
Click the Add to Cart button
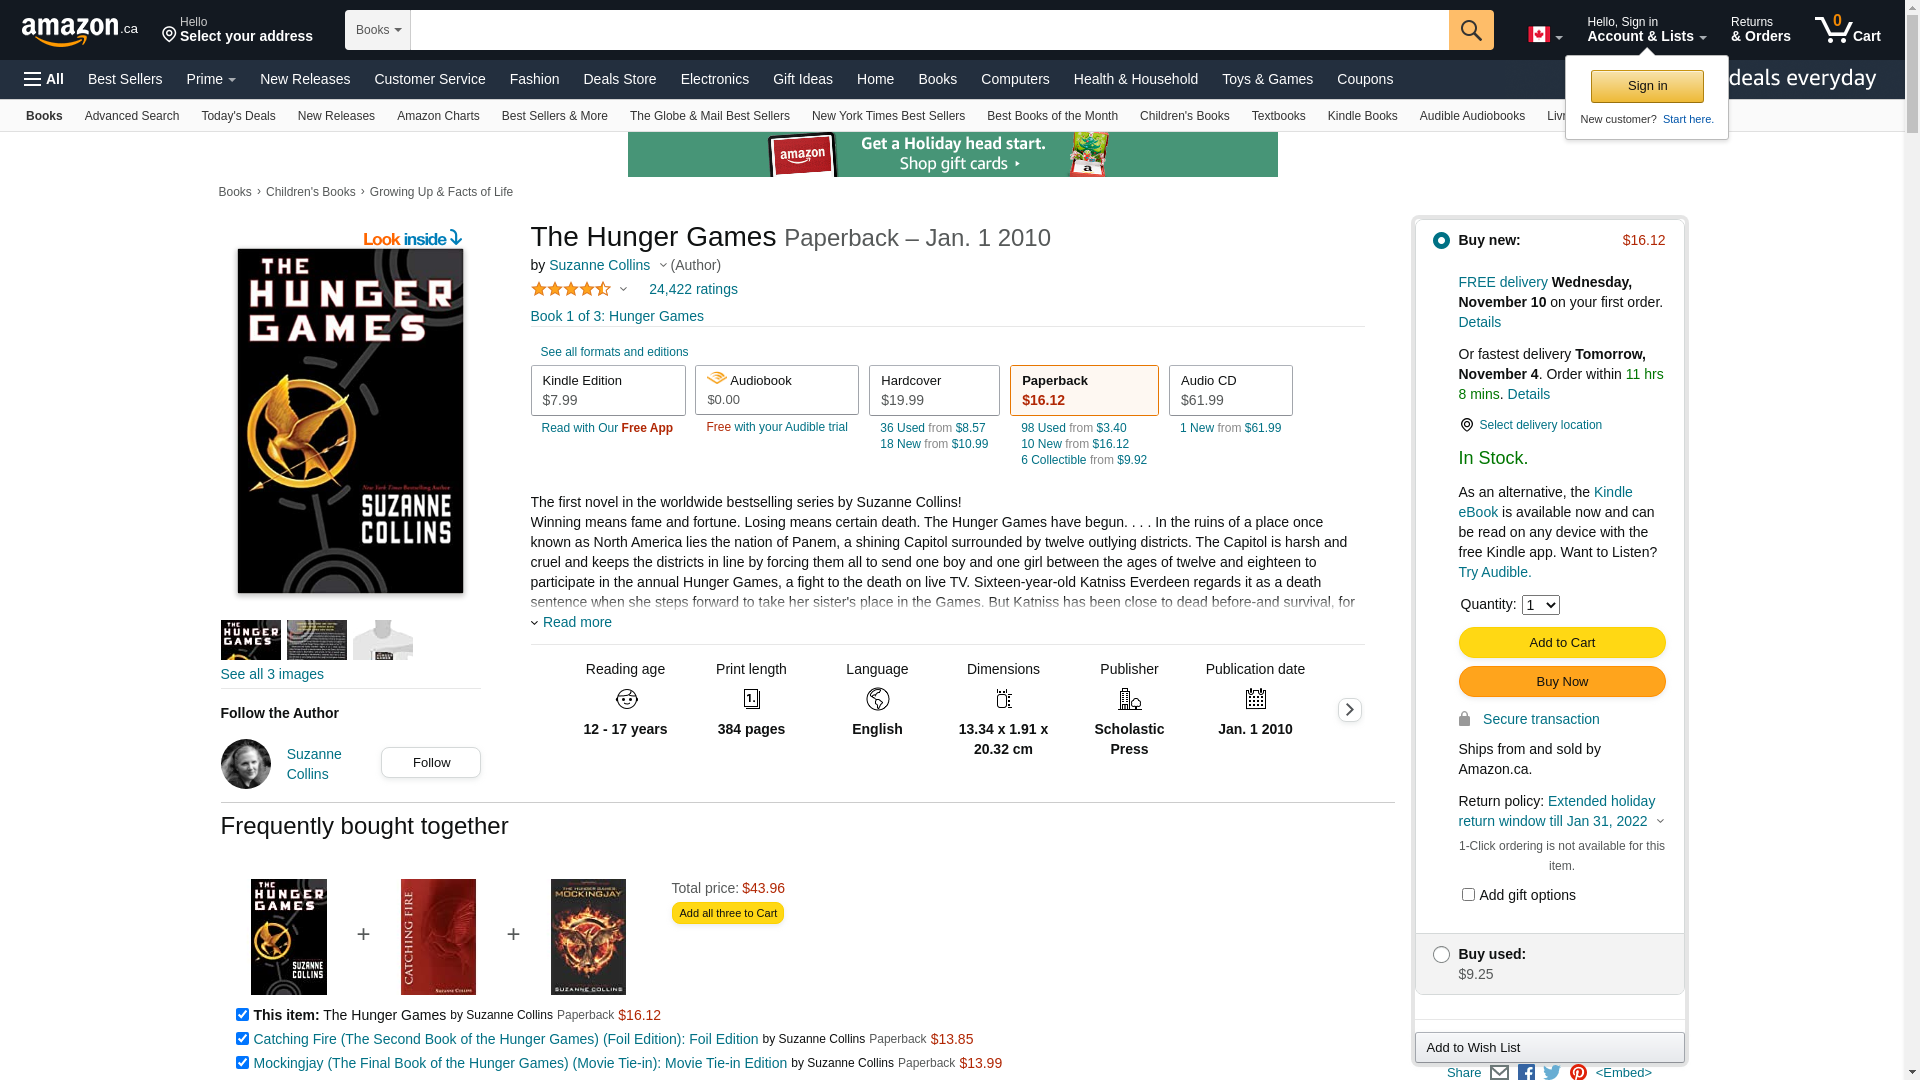[1561, 642]
